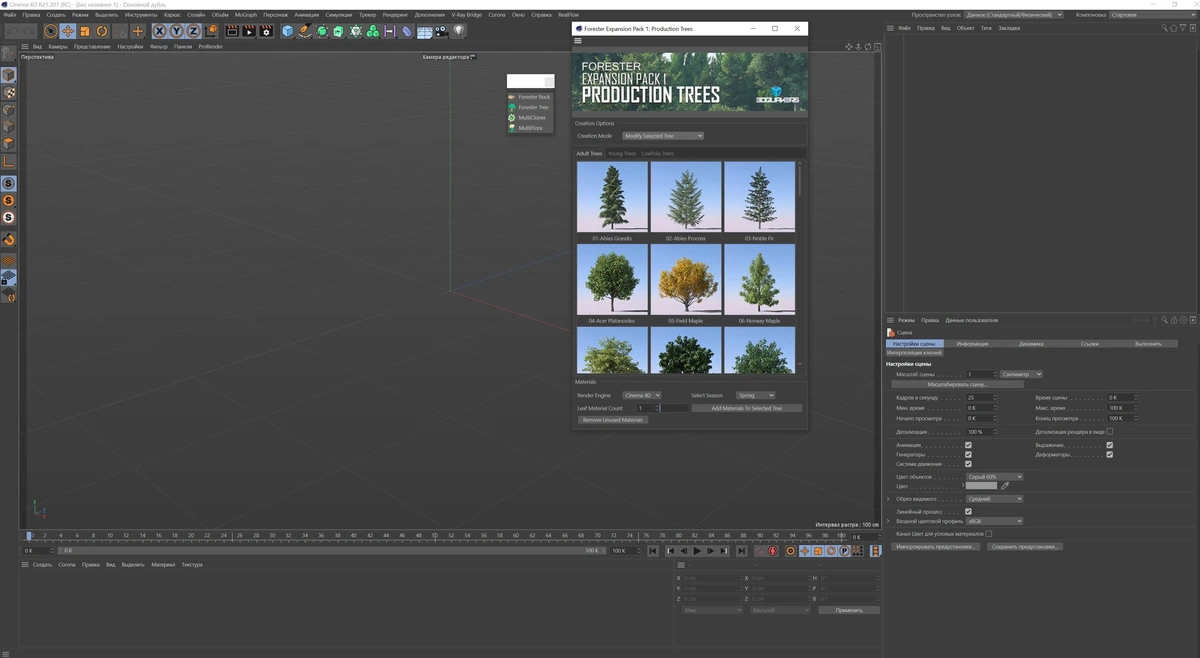Switch to the Young Trees tab

click(x=622, y=154)
